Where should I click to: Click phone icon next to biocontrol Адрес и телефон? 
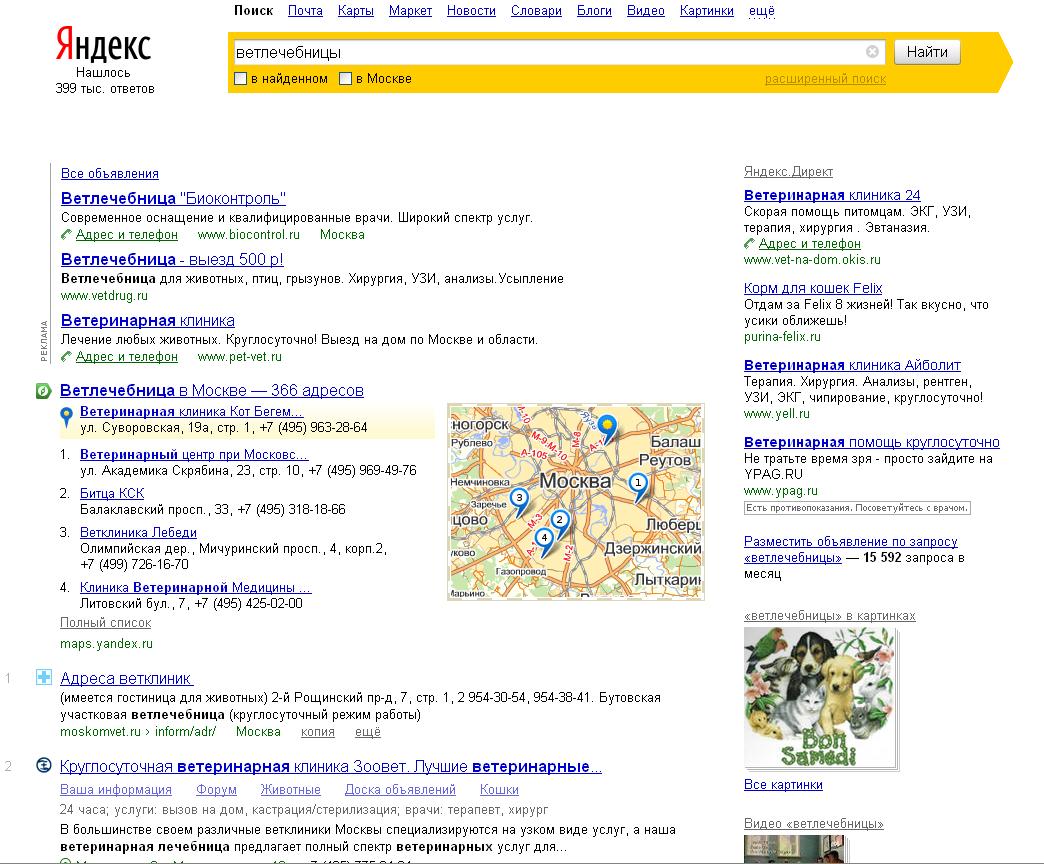pyautogui.click(x=66, y=234)
